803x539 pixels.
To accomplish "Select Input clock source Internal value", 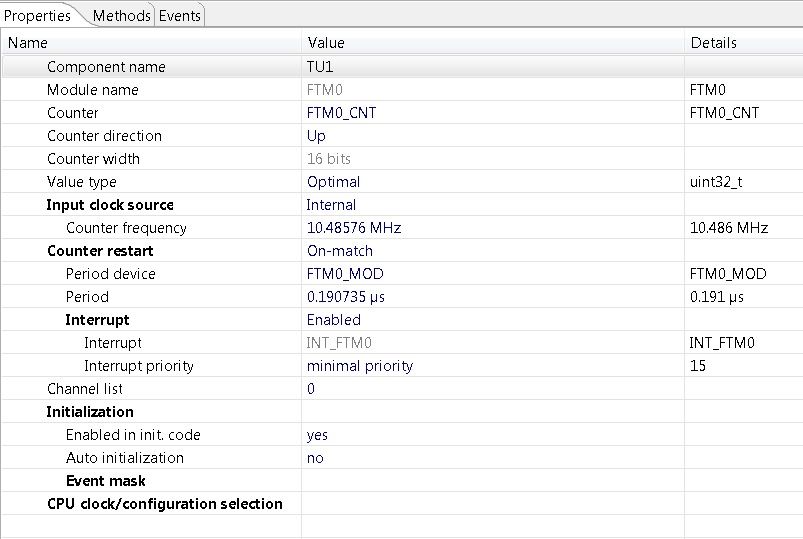I will 490,205.
